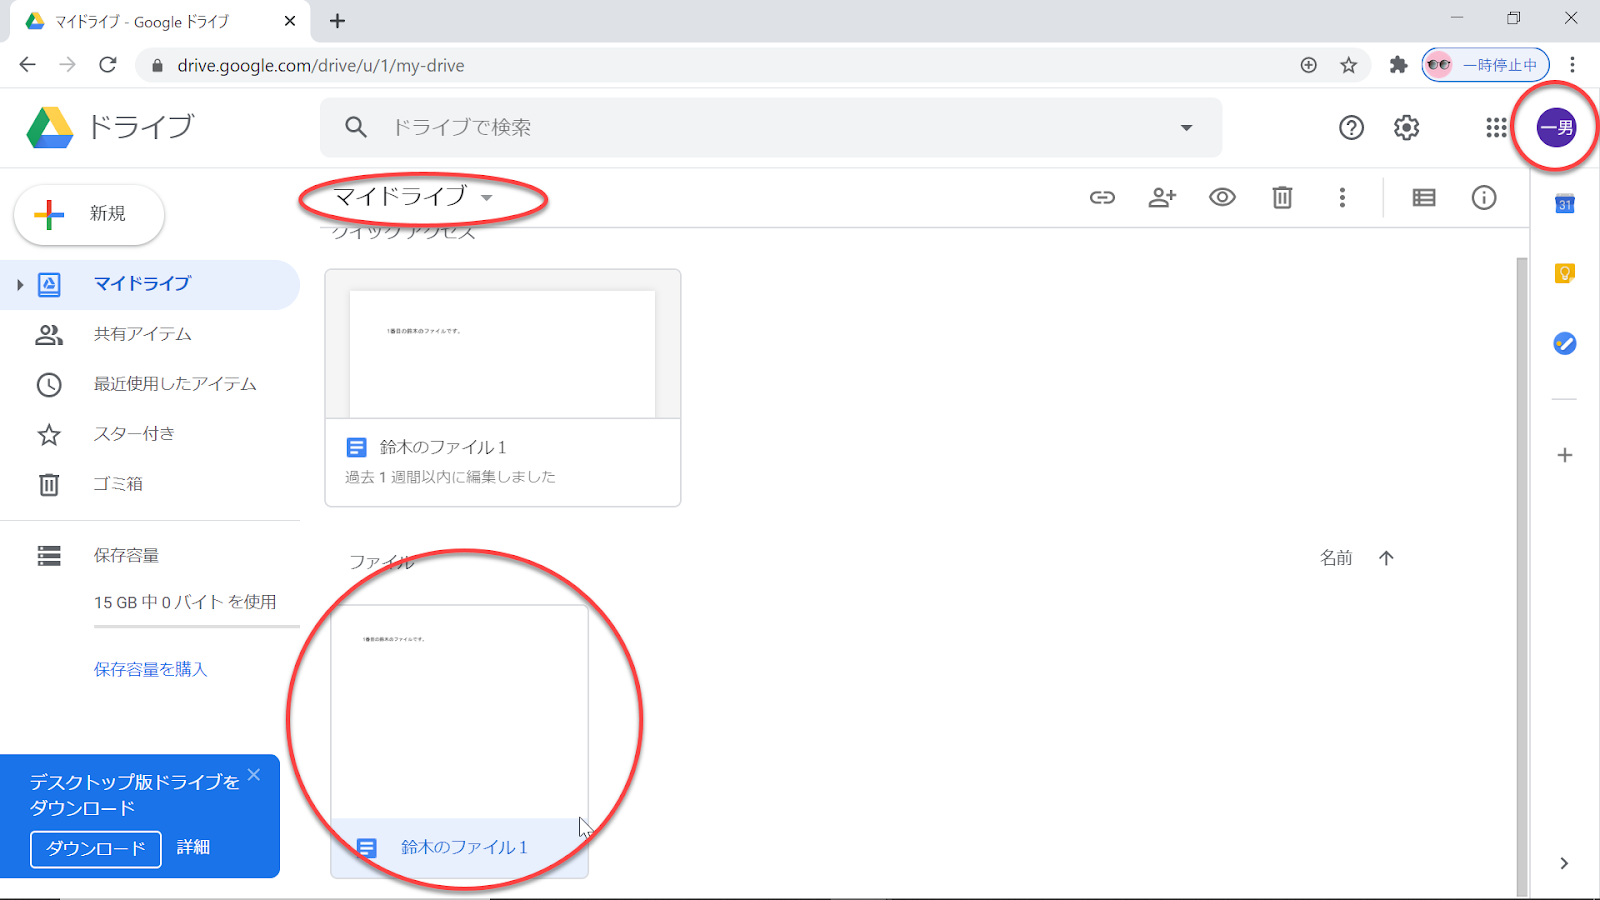This screenshot has width=1600, height=900.
Task: Click 保存容量を購入 link
Action: pos(150,669)
